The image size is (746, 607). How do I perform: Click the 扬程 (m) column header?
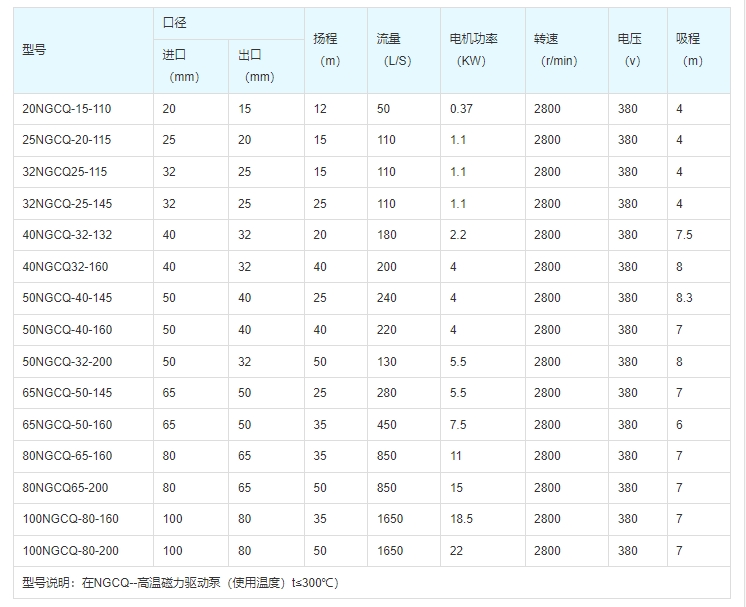click(x=336, y=50)
